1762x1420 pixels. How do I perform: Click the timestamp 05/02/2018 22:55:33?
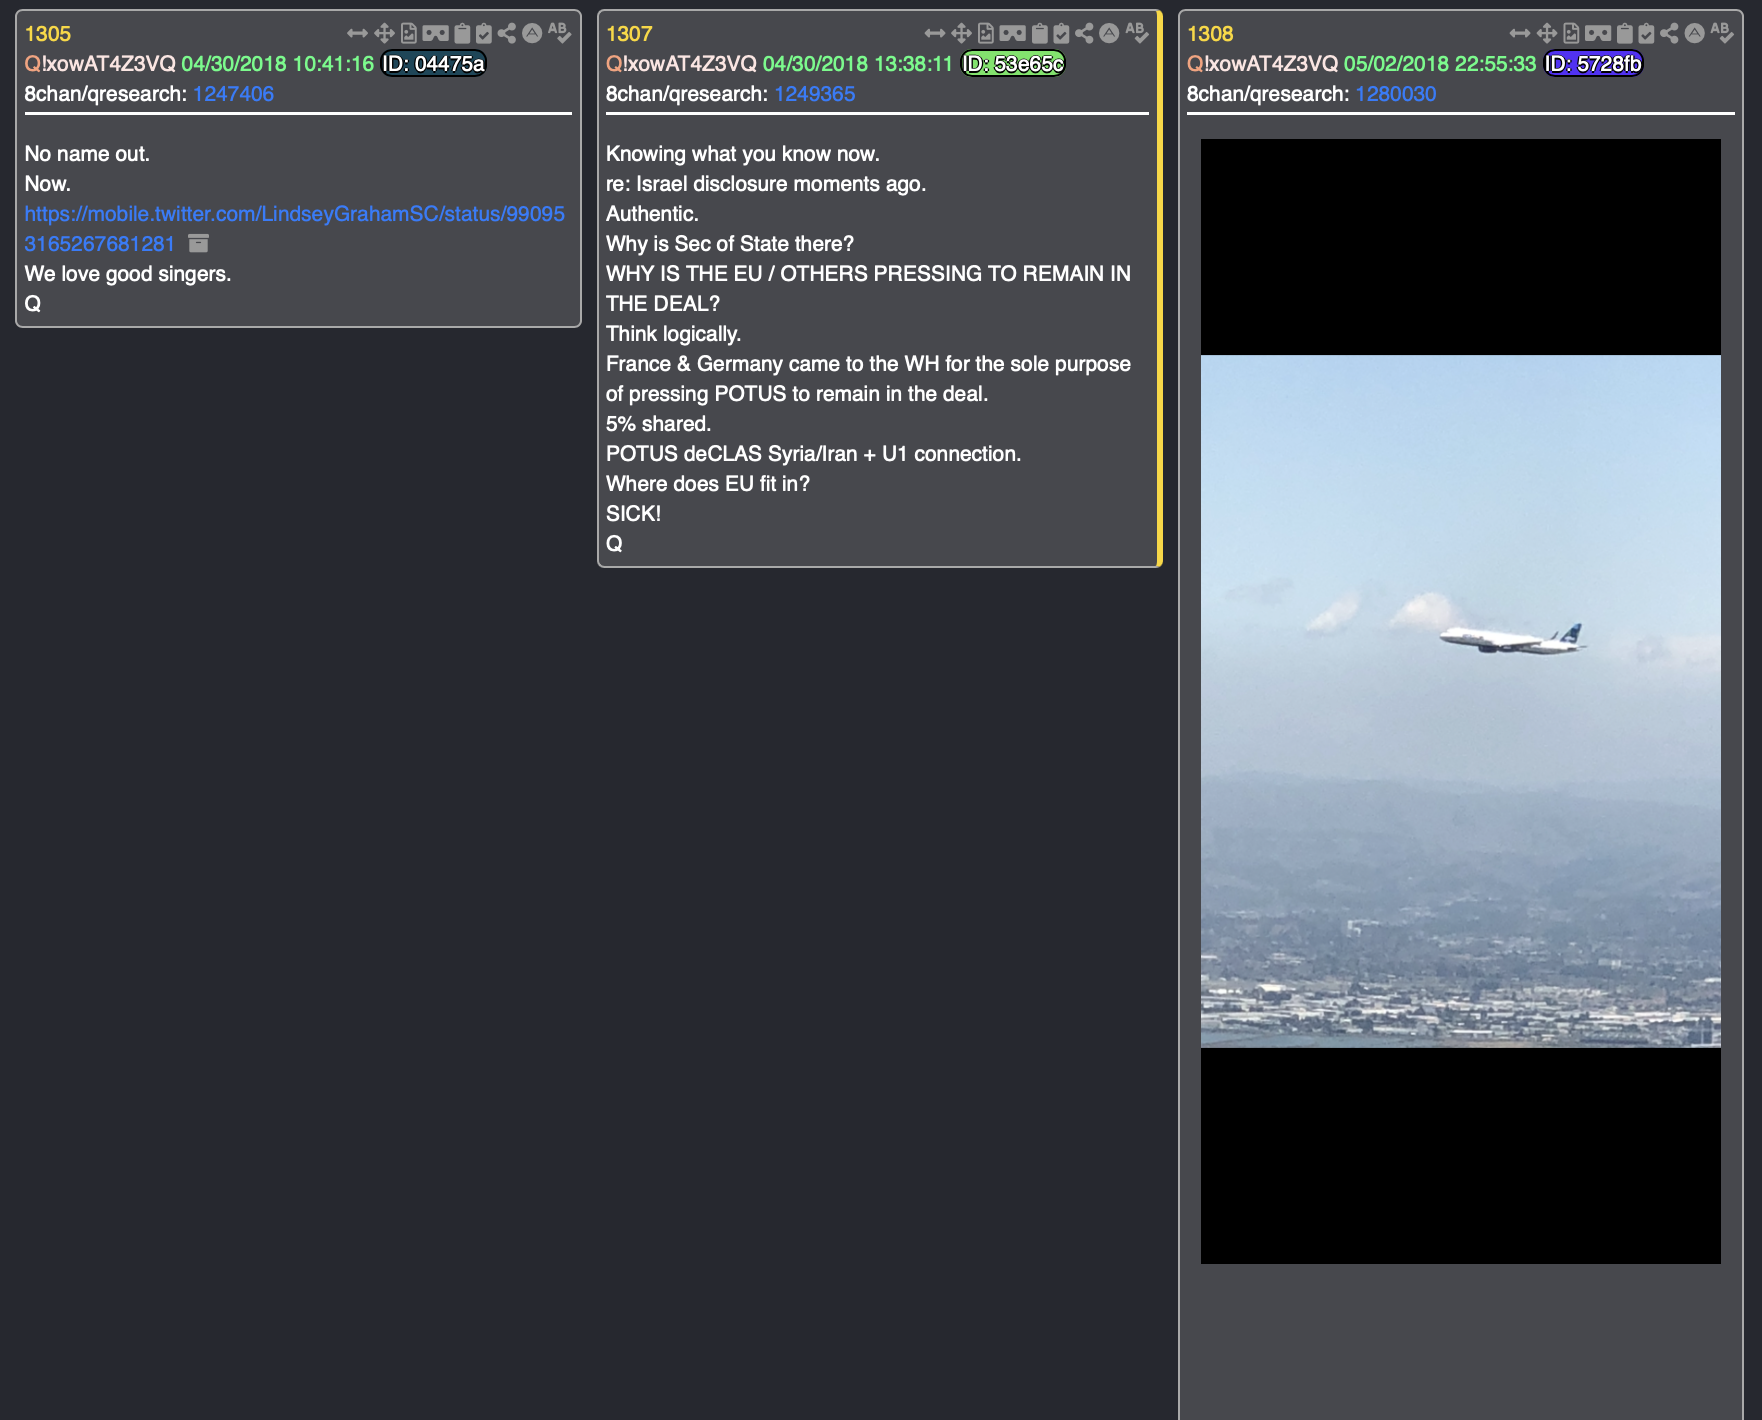(x=1439, y=64)
